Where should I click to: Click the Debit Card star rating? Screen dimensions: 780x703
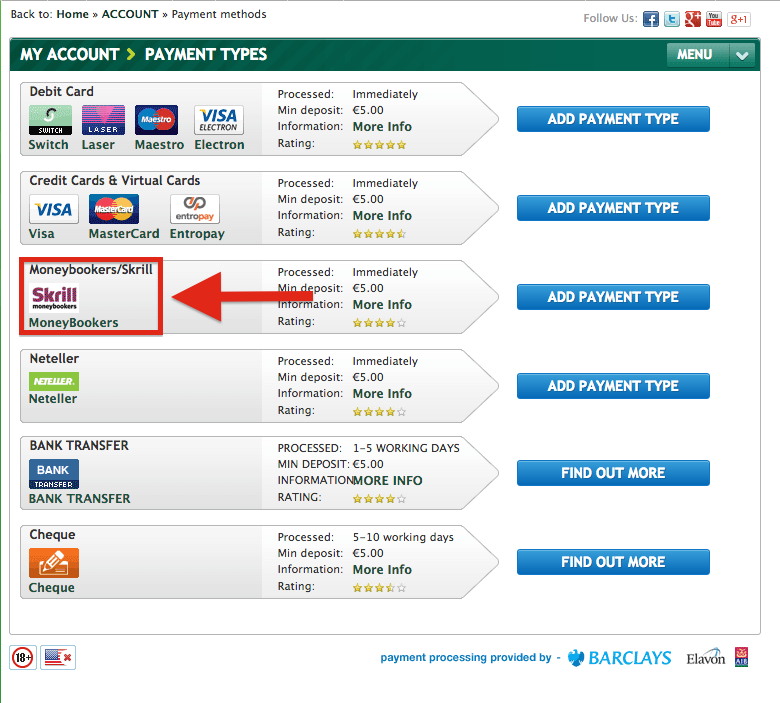click(x=380, y=145)
